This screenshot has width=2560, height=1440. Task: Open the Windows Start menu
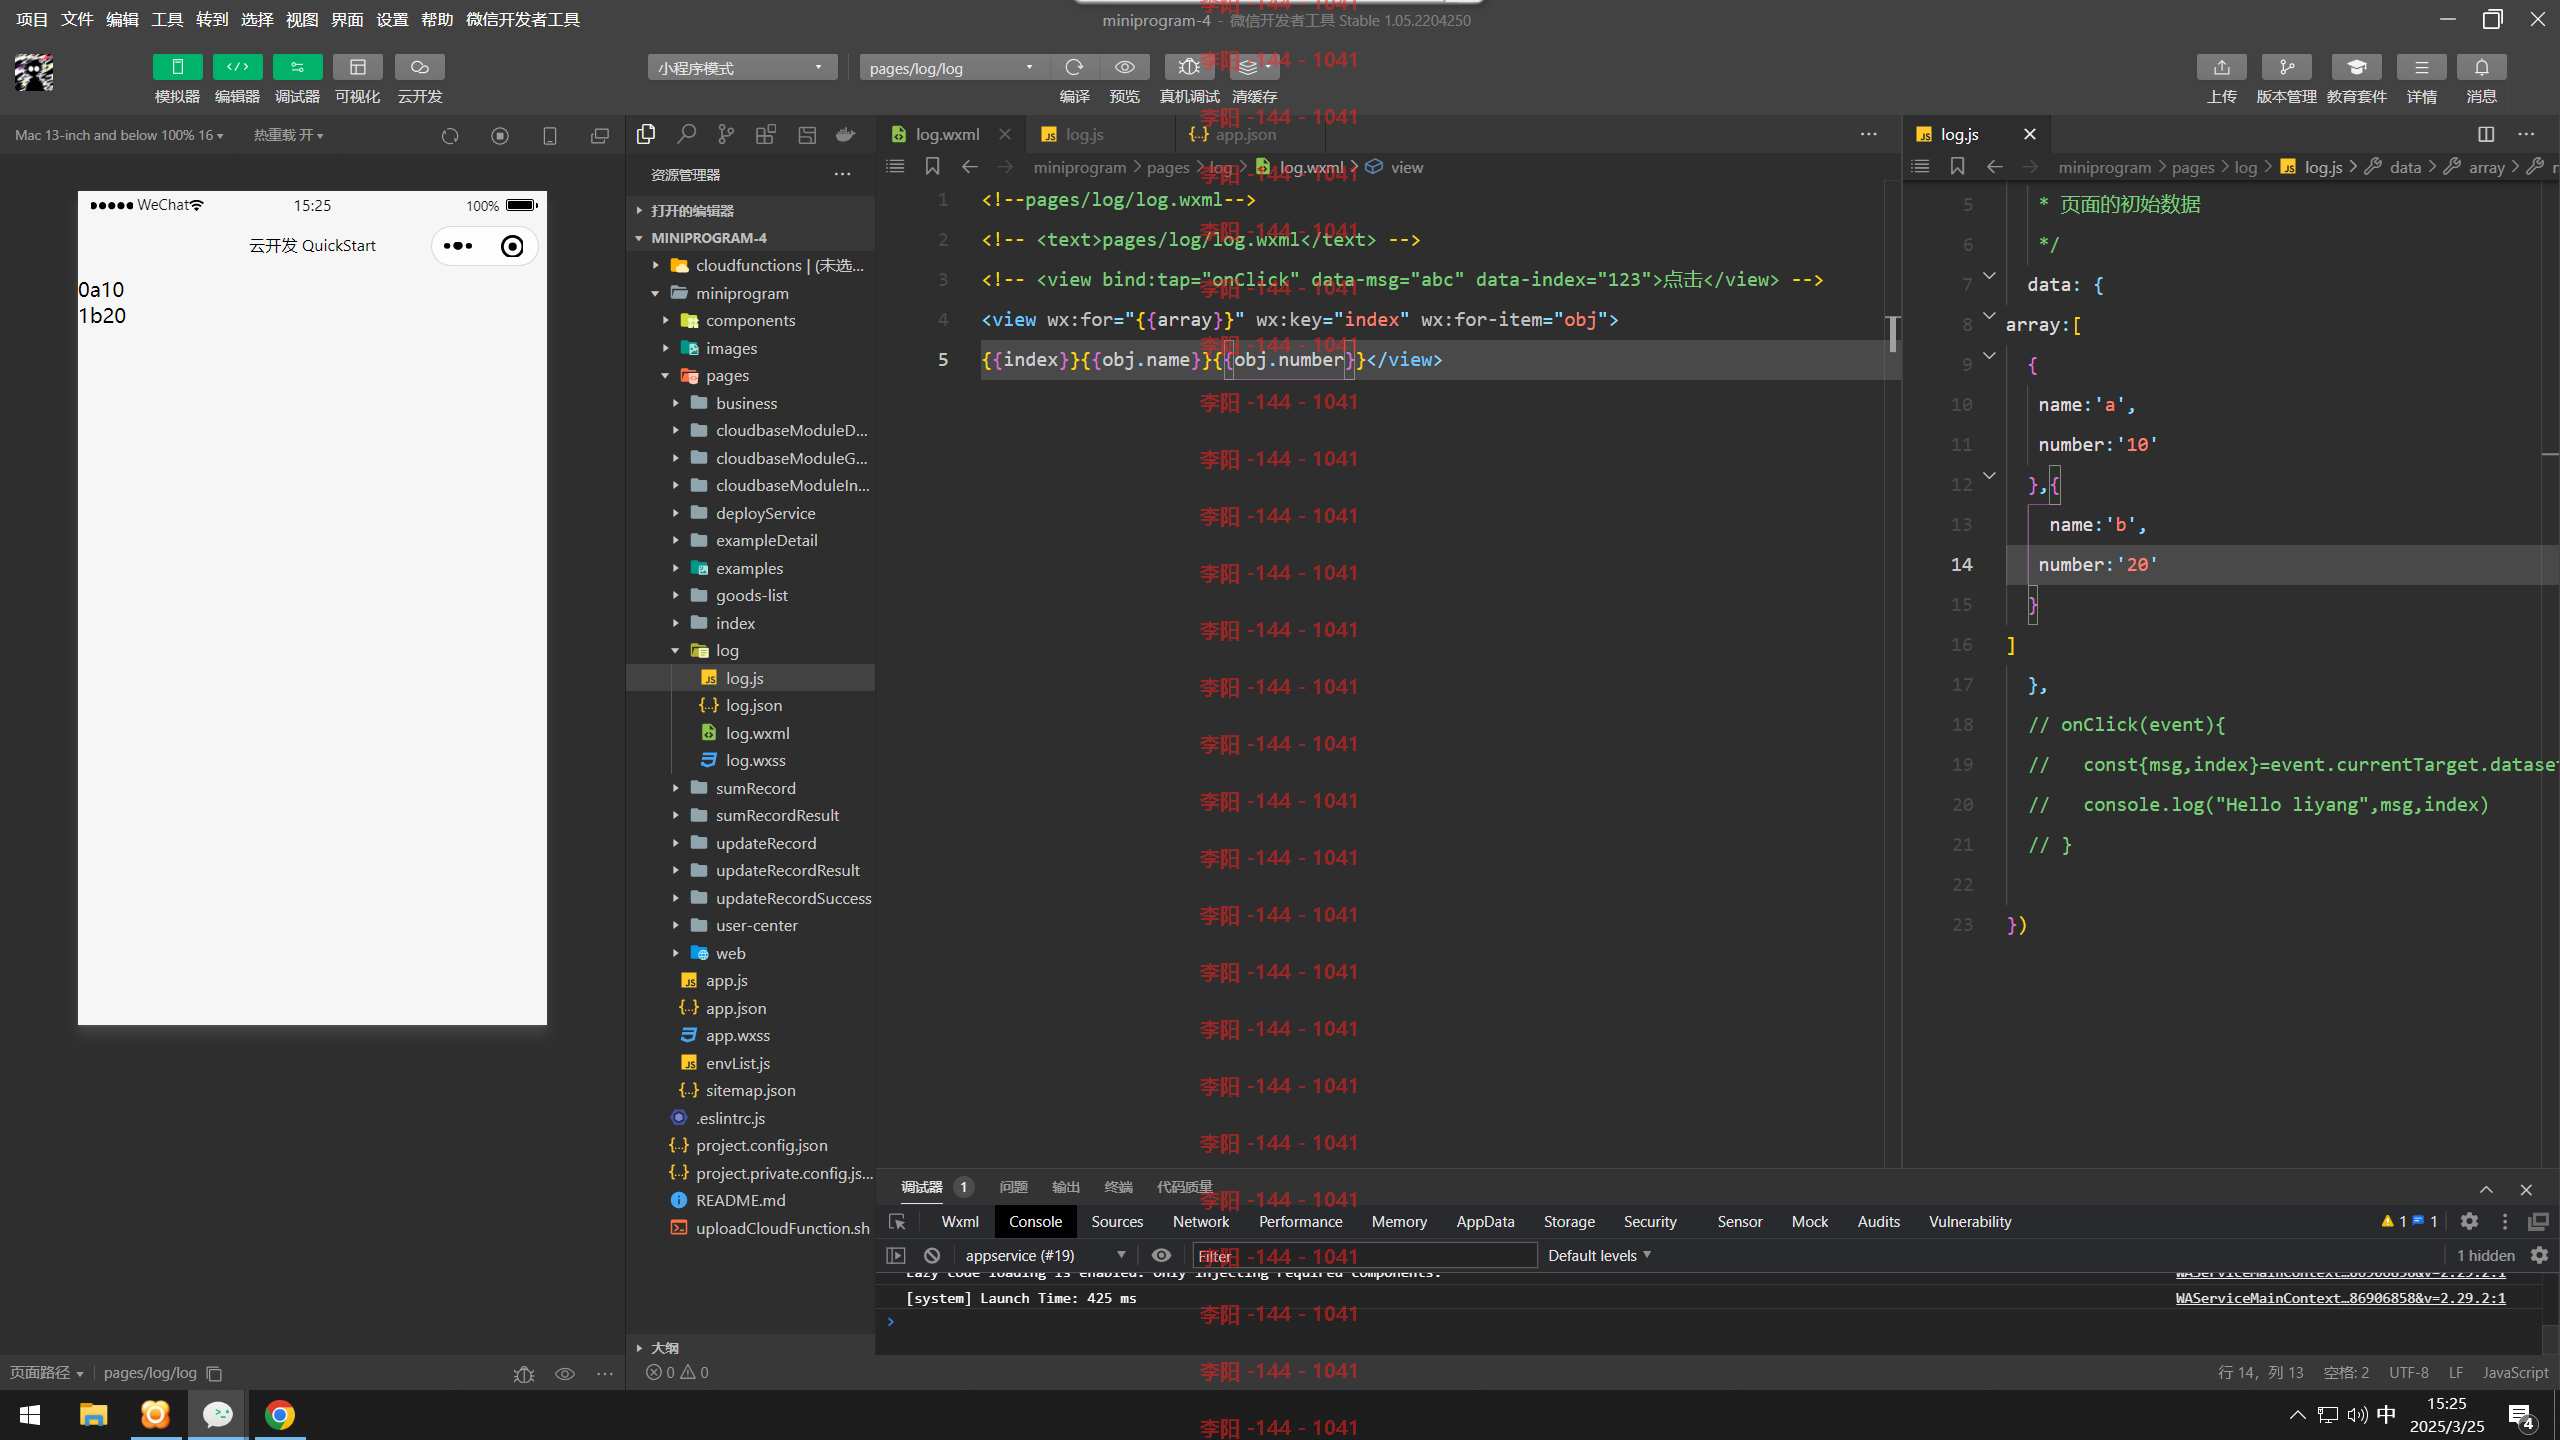[30, 1415]
